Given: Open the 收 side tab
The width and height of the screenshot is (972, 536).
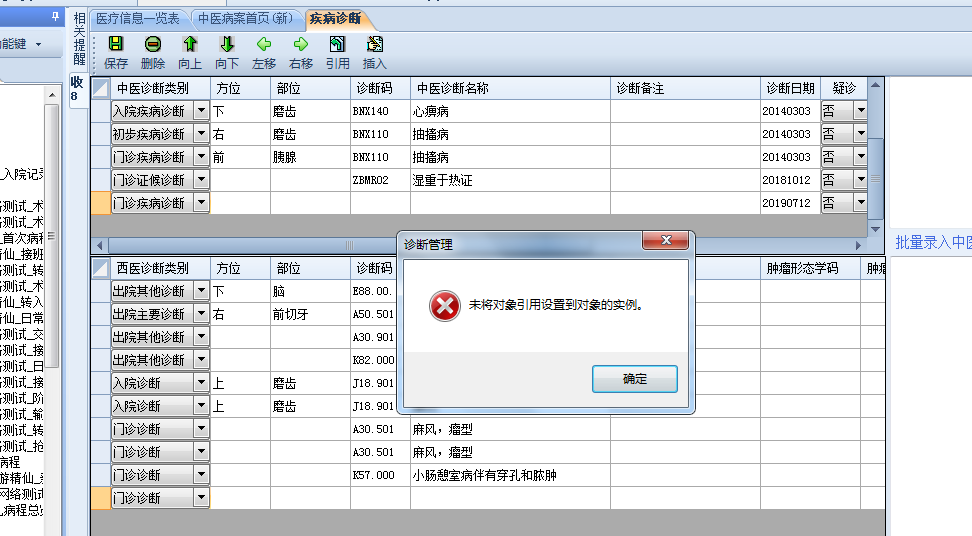Looking at the screenshot, I should tap(77, 89).
